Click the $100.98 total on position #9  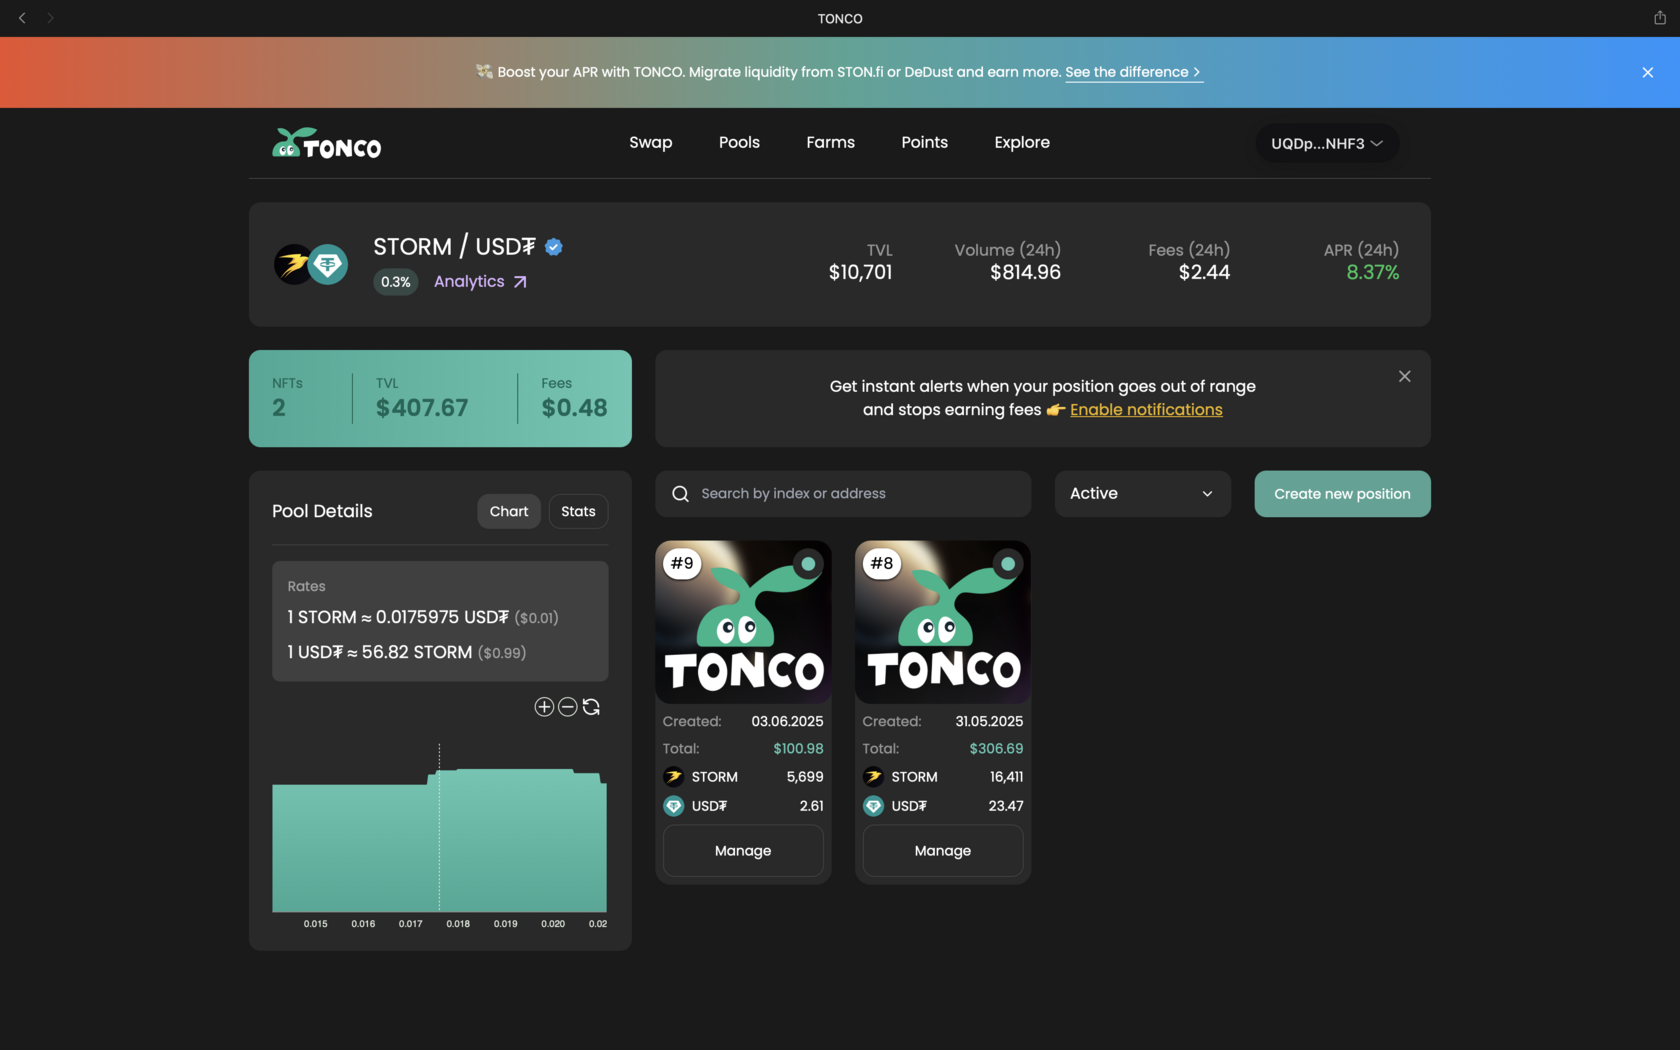[x=798, y=749]
